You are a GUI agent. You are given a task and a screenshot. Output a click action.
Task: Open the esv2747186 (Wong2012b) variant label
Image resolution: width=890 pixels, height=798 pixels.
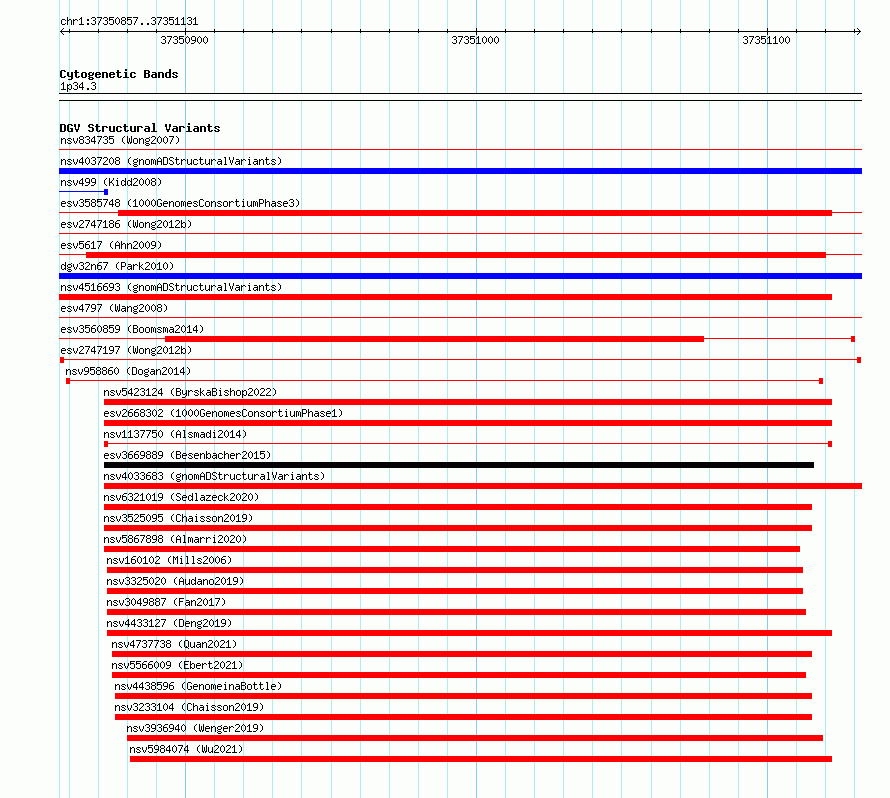[126, 224]
